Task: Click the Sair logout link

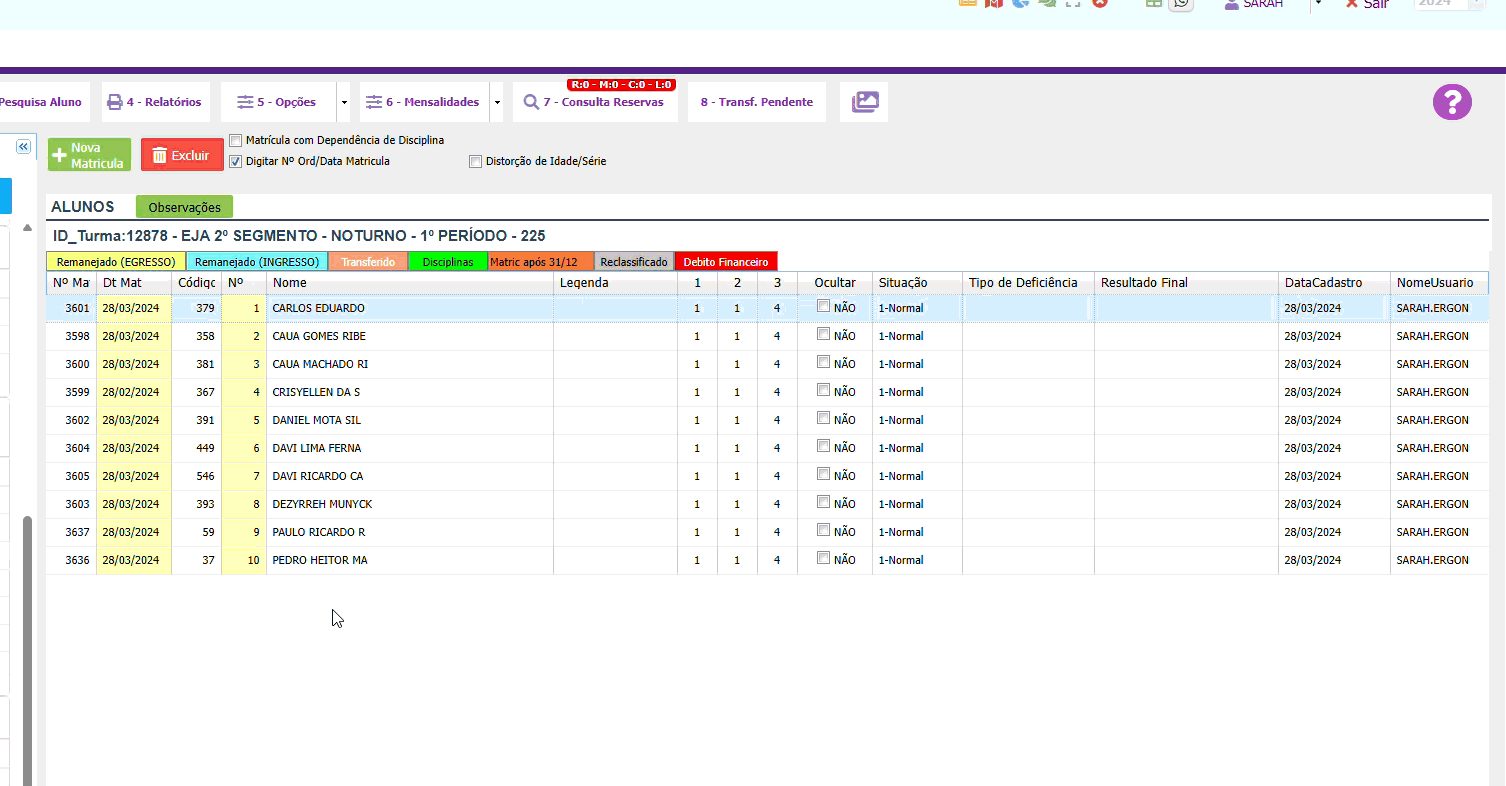Action: (1366, 4)
